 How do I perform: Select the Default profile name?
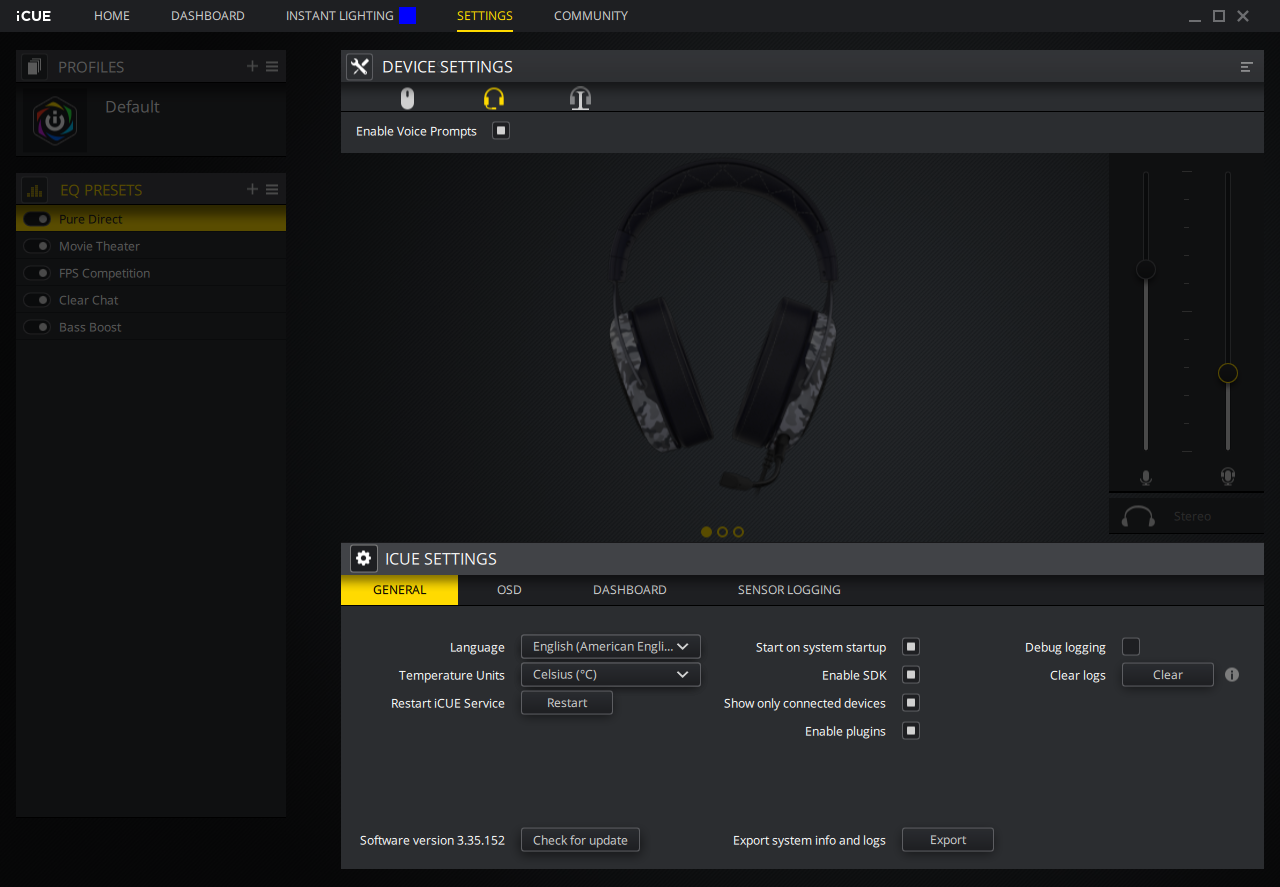[132, 107]
